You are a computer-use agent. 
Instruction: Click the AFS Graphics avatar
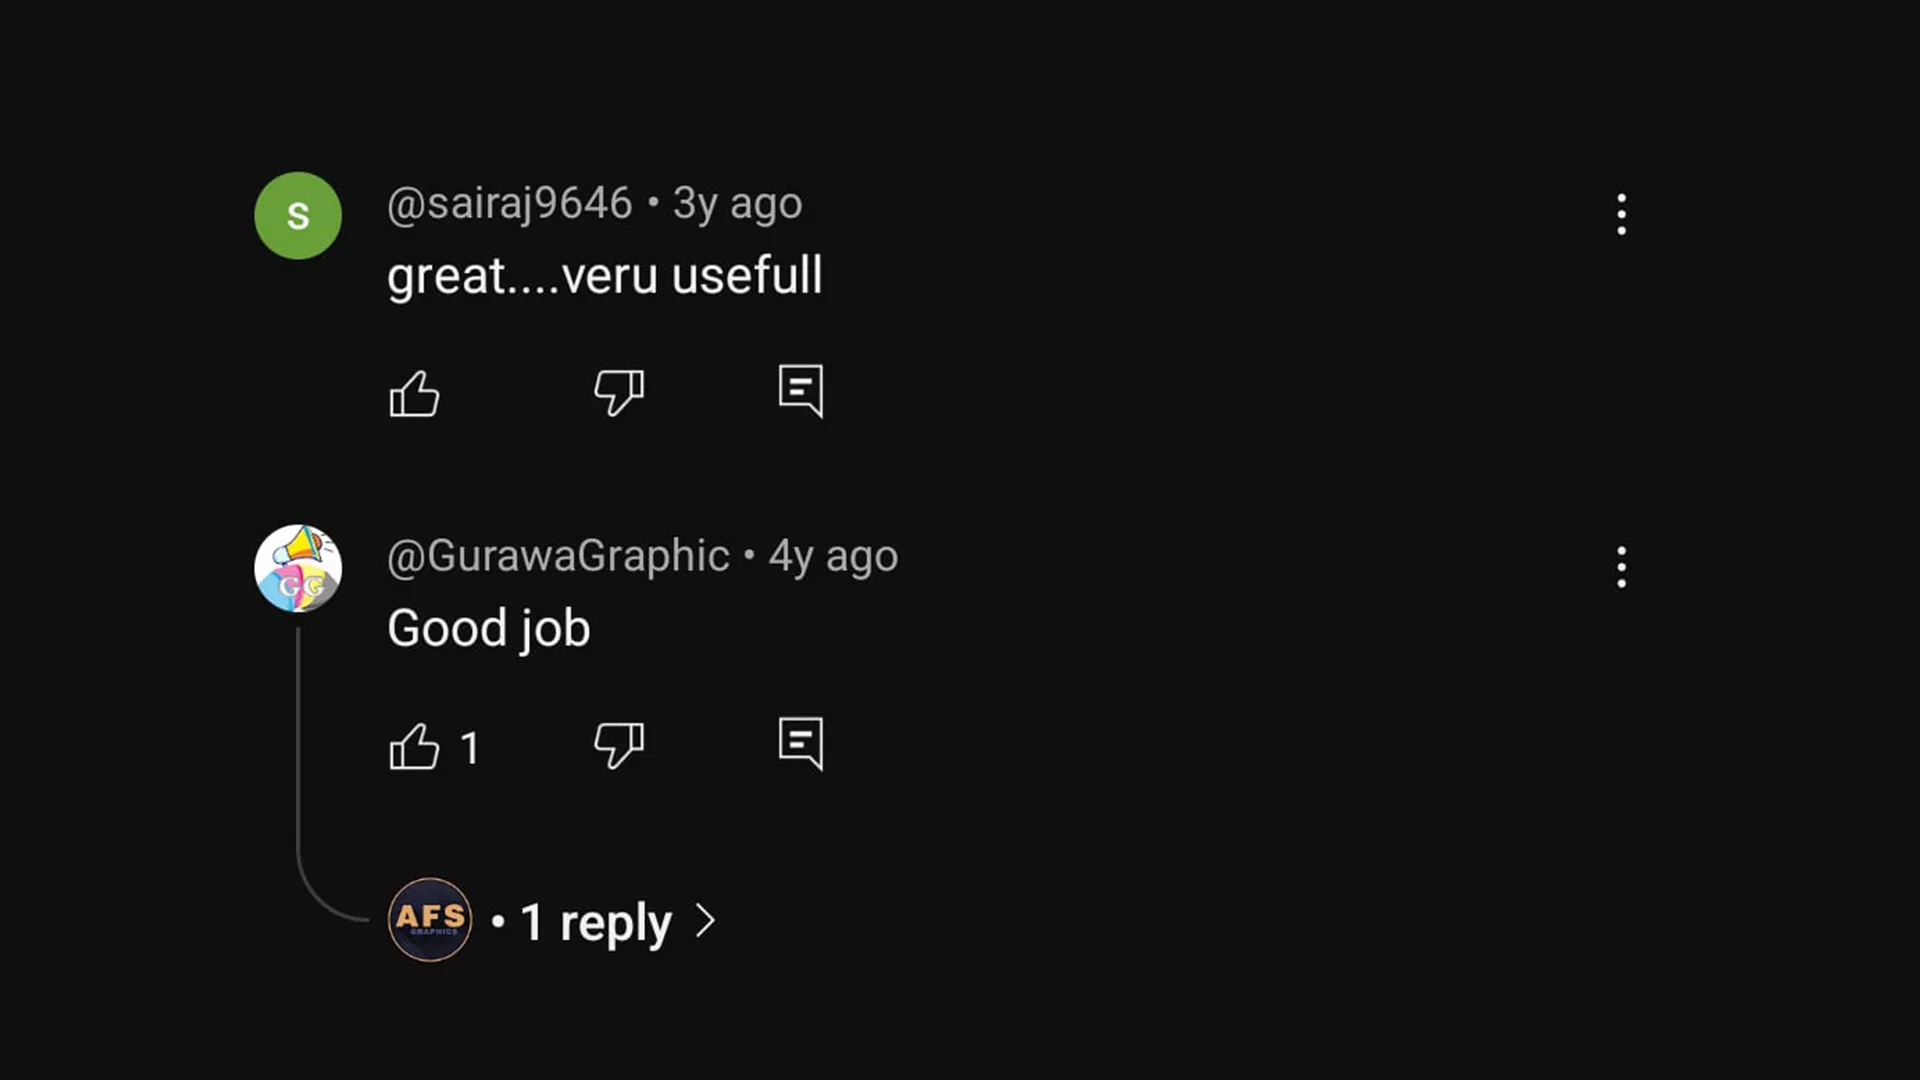(x=430, y=920)
